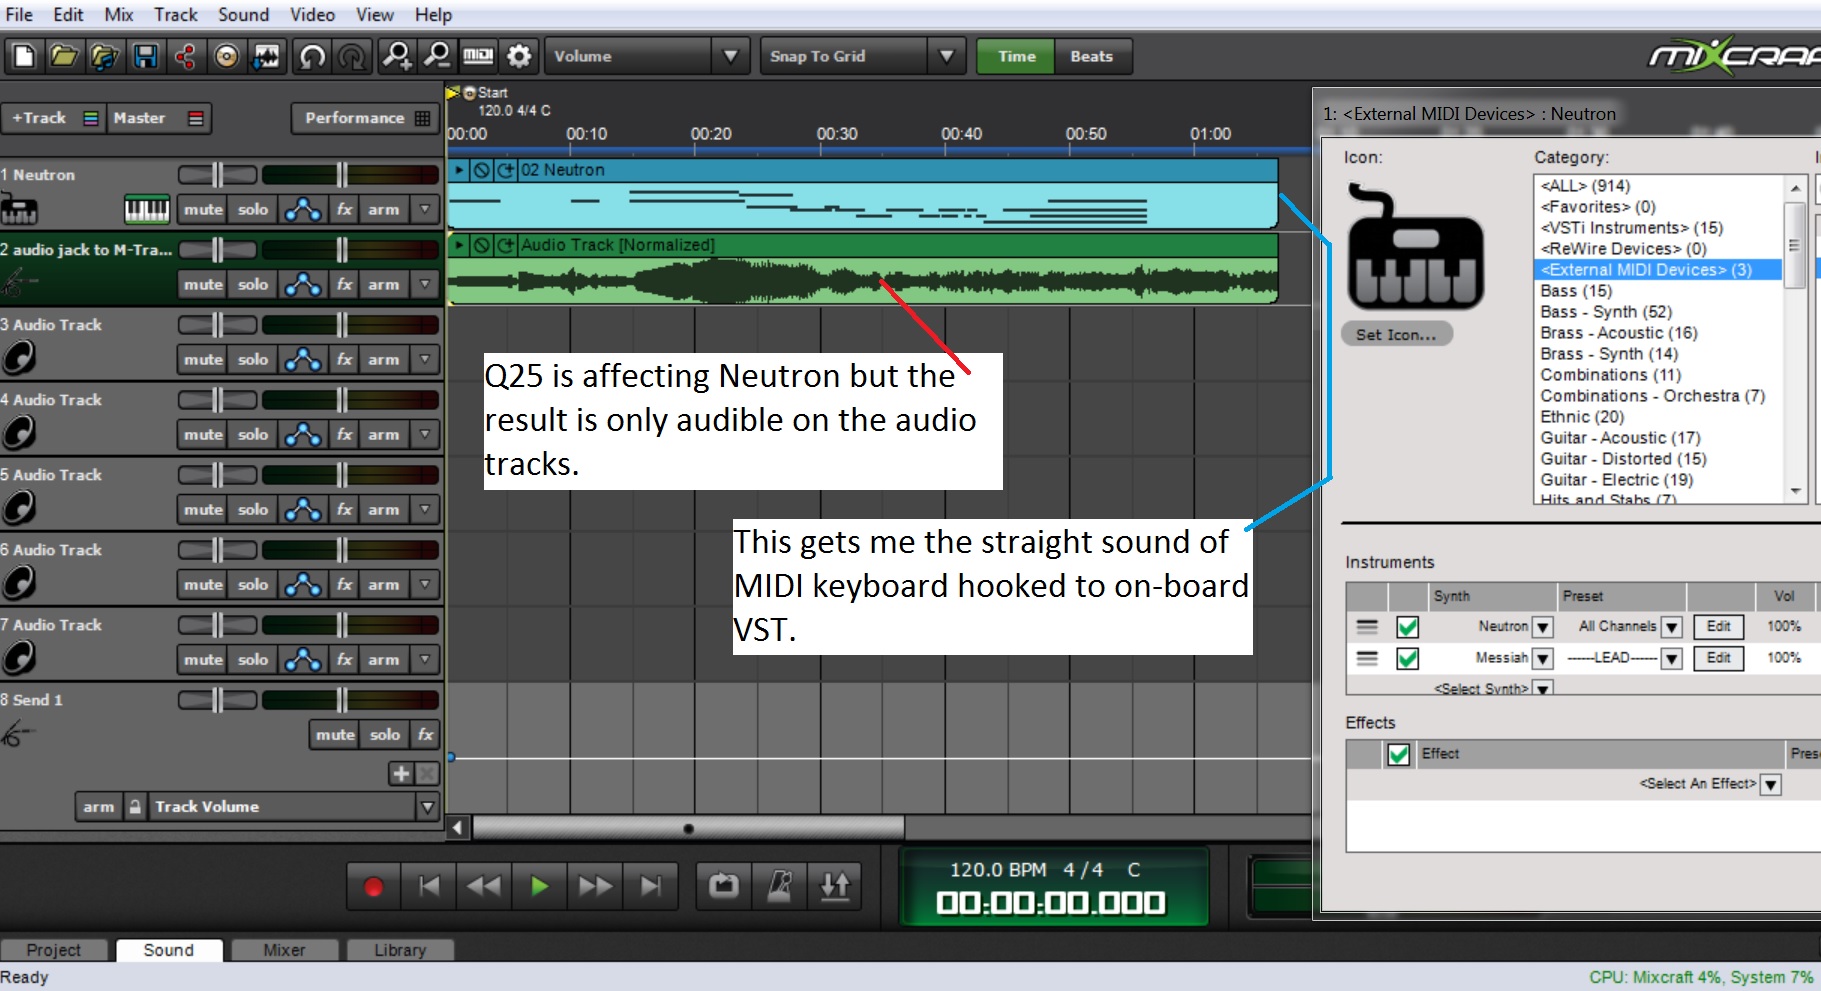The image size is (1821, 991).
Task: Click the Set Icon... button
Action: (1396, 335)
